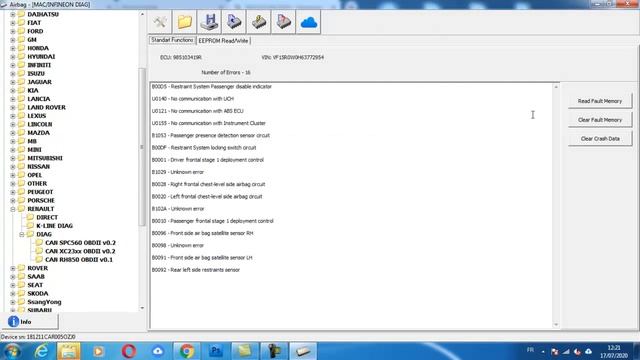Collapse the RENAULT tree node

pyautogui.click(x=13, y=209)
